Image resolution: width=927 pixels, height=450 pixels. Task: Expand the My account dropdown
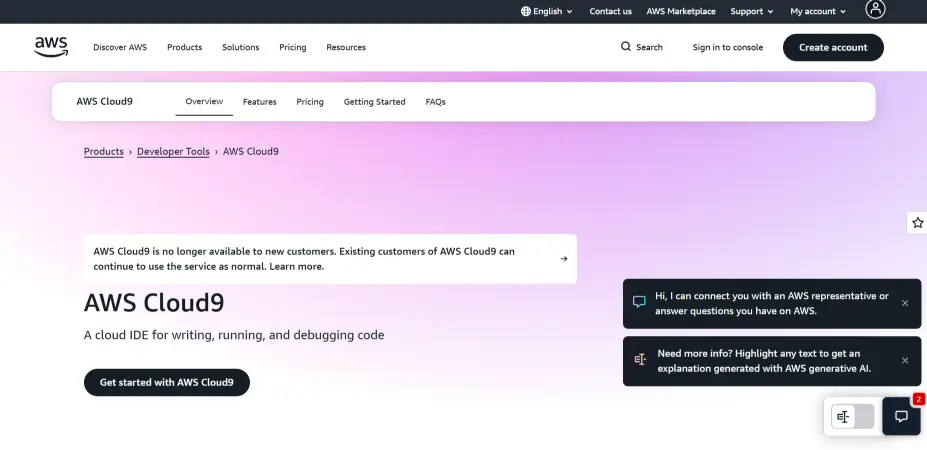(x=818, y=11)
